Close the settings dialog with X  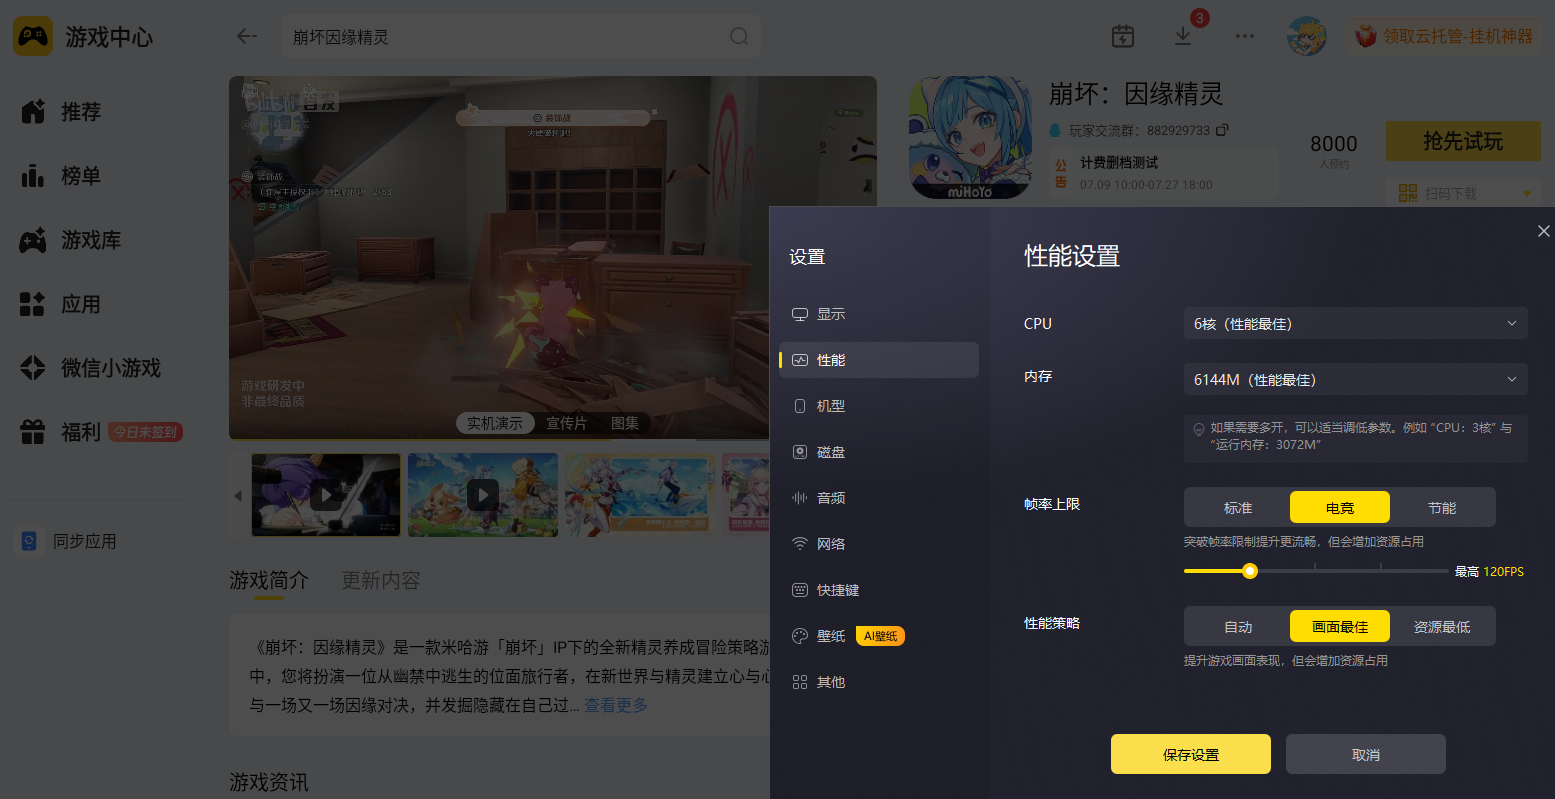click(x=1543, y=231)
